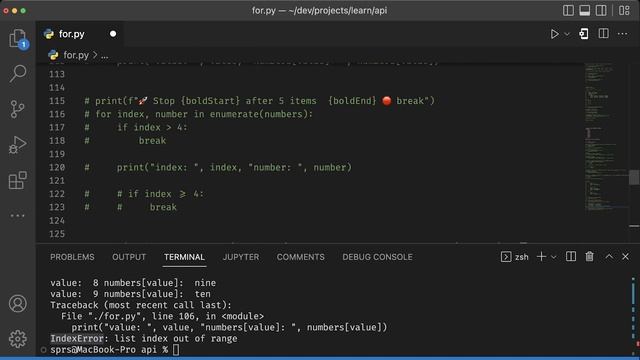This screenshot has width=640, height=360.
Task: Switch to the OUTPUT panel tab
Action: coord(129,257)
